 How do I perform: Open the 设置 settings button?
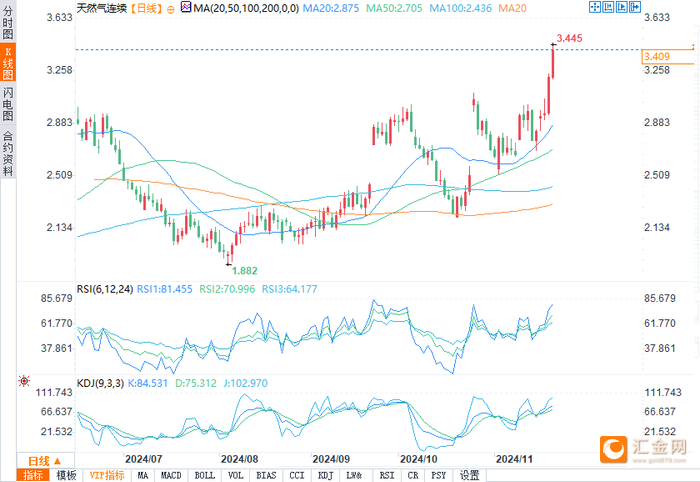(470, 476)
